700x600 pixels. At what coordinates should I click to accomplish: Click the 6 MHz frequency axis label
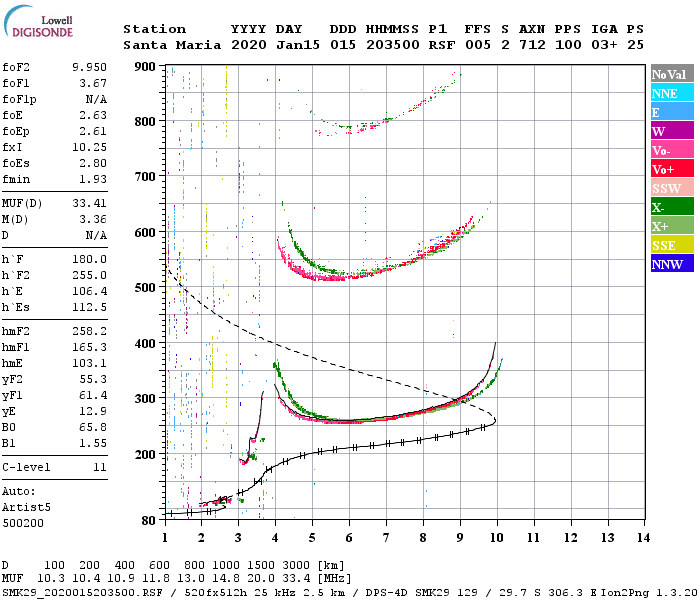tap(349, 538)
